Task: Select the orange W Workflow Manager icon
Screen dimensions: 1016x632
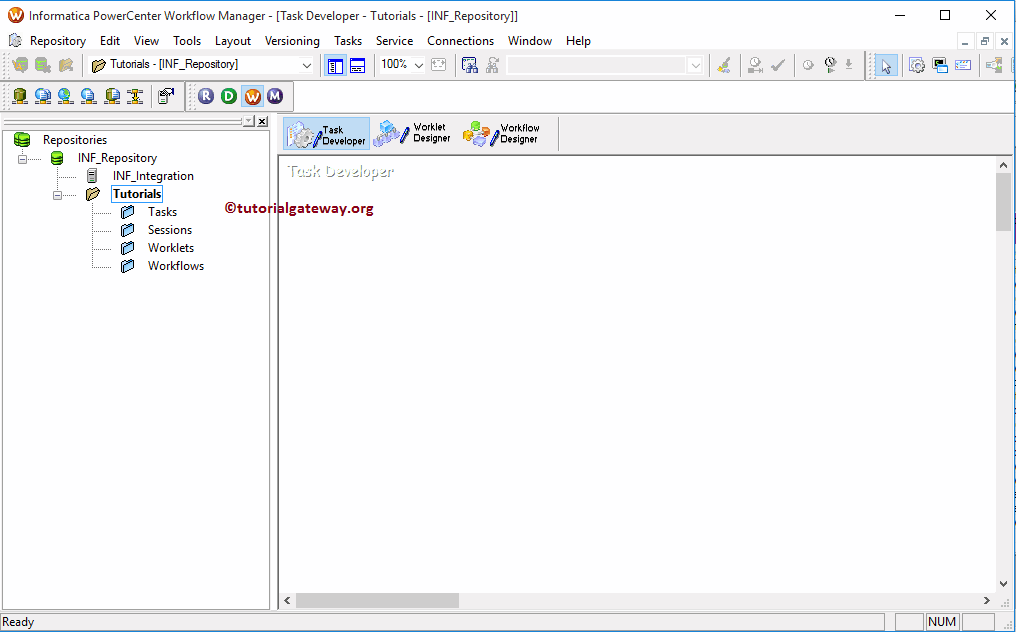Action: [252, 96]
